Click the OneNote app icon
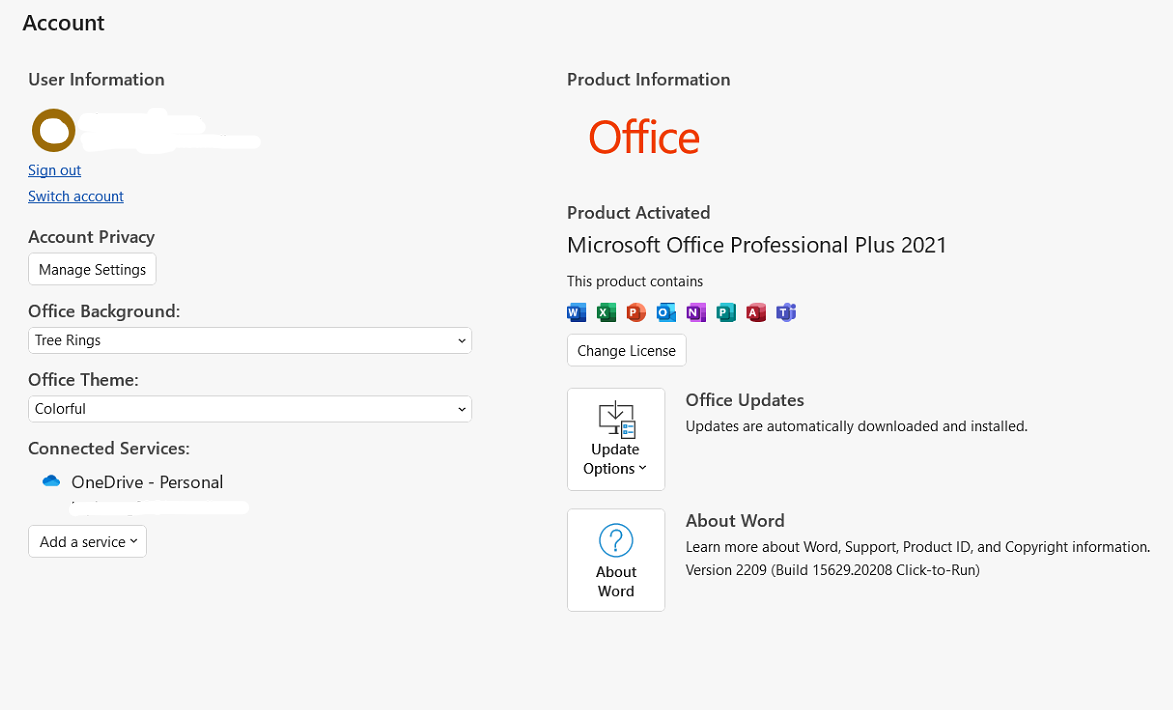This screenshot has height=710, width=1173. pyautogui.click(x=696, y=312)
